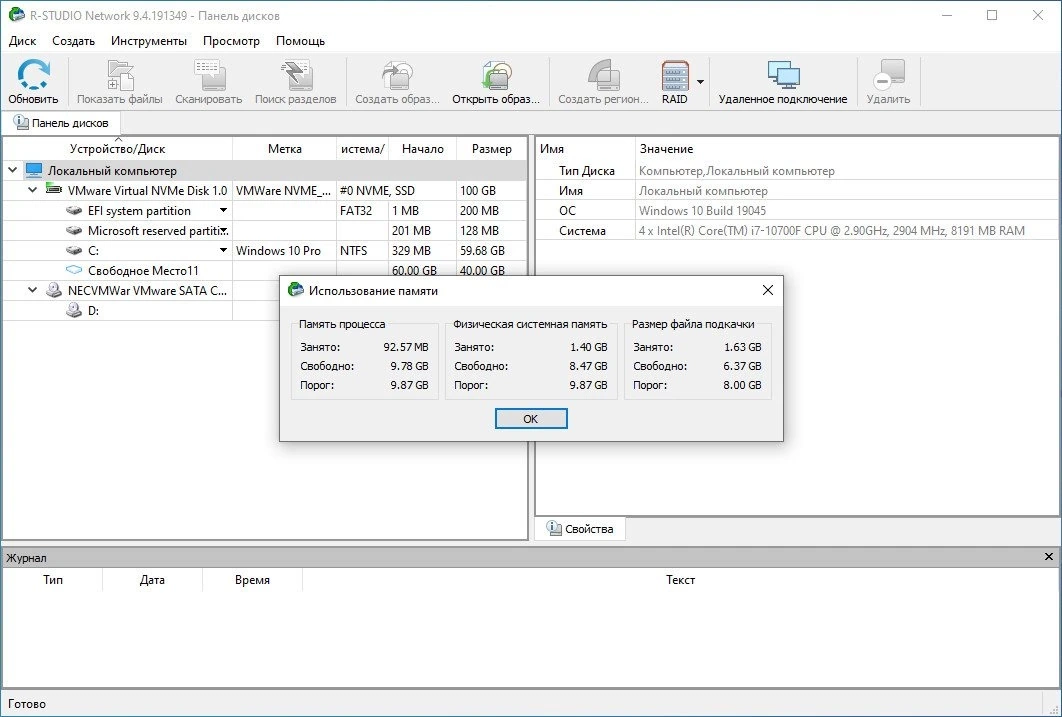Click the Система property name
Screen dimensions: 1062x717
(582, 231)
